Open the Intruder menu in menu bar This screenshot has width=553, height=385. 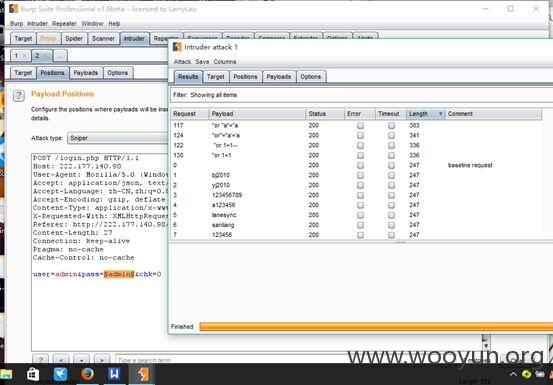coord(37,24)
